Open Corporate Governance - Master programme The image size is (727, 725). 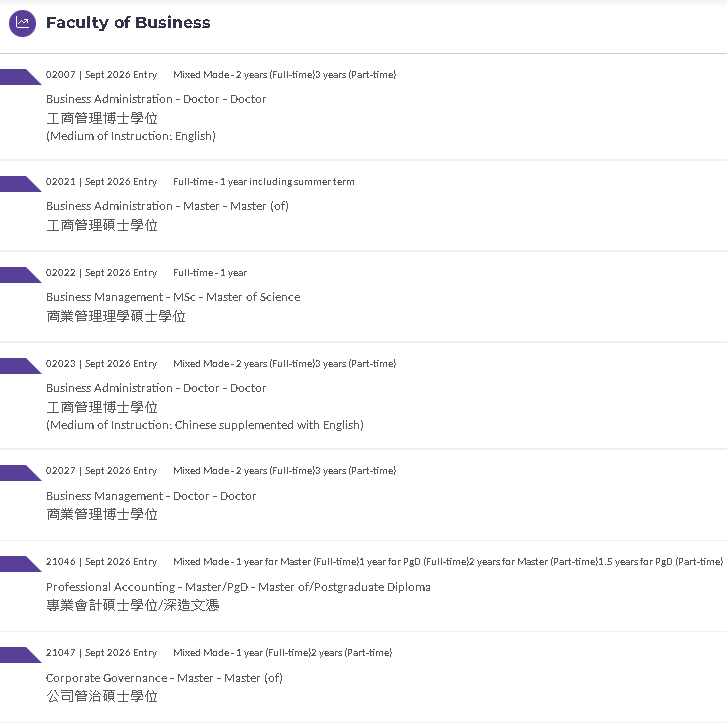(x=164, y=678)
